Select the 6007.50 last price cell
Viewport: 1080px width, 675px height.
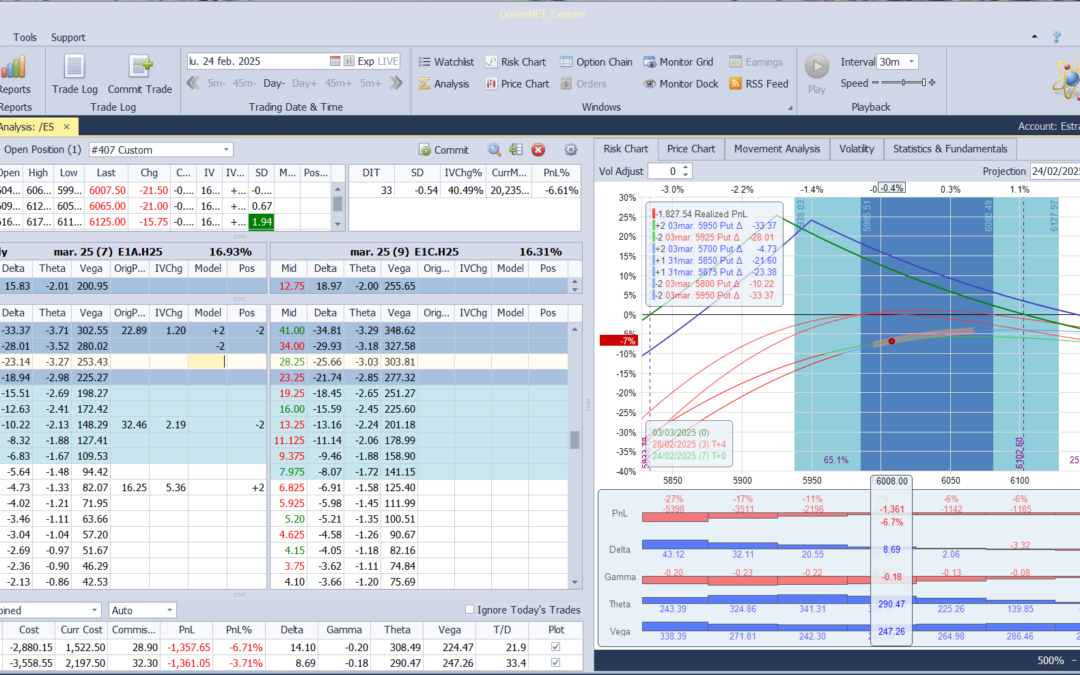[x=107, y=190]
